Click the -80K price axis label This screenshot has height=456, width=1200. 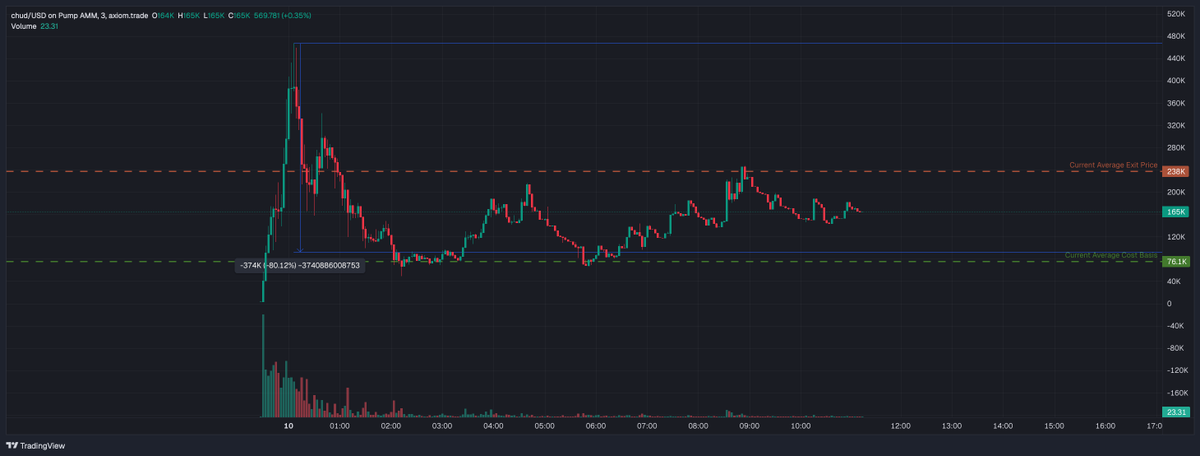1175,348
